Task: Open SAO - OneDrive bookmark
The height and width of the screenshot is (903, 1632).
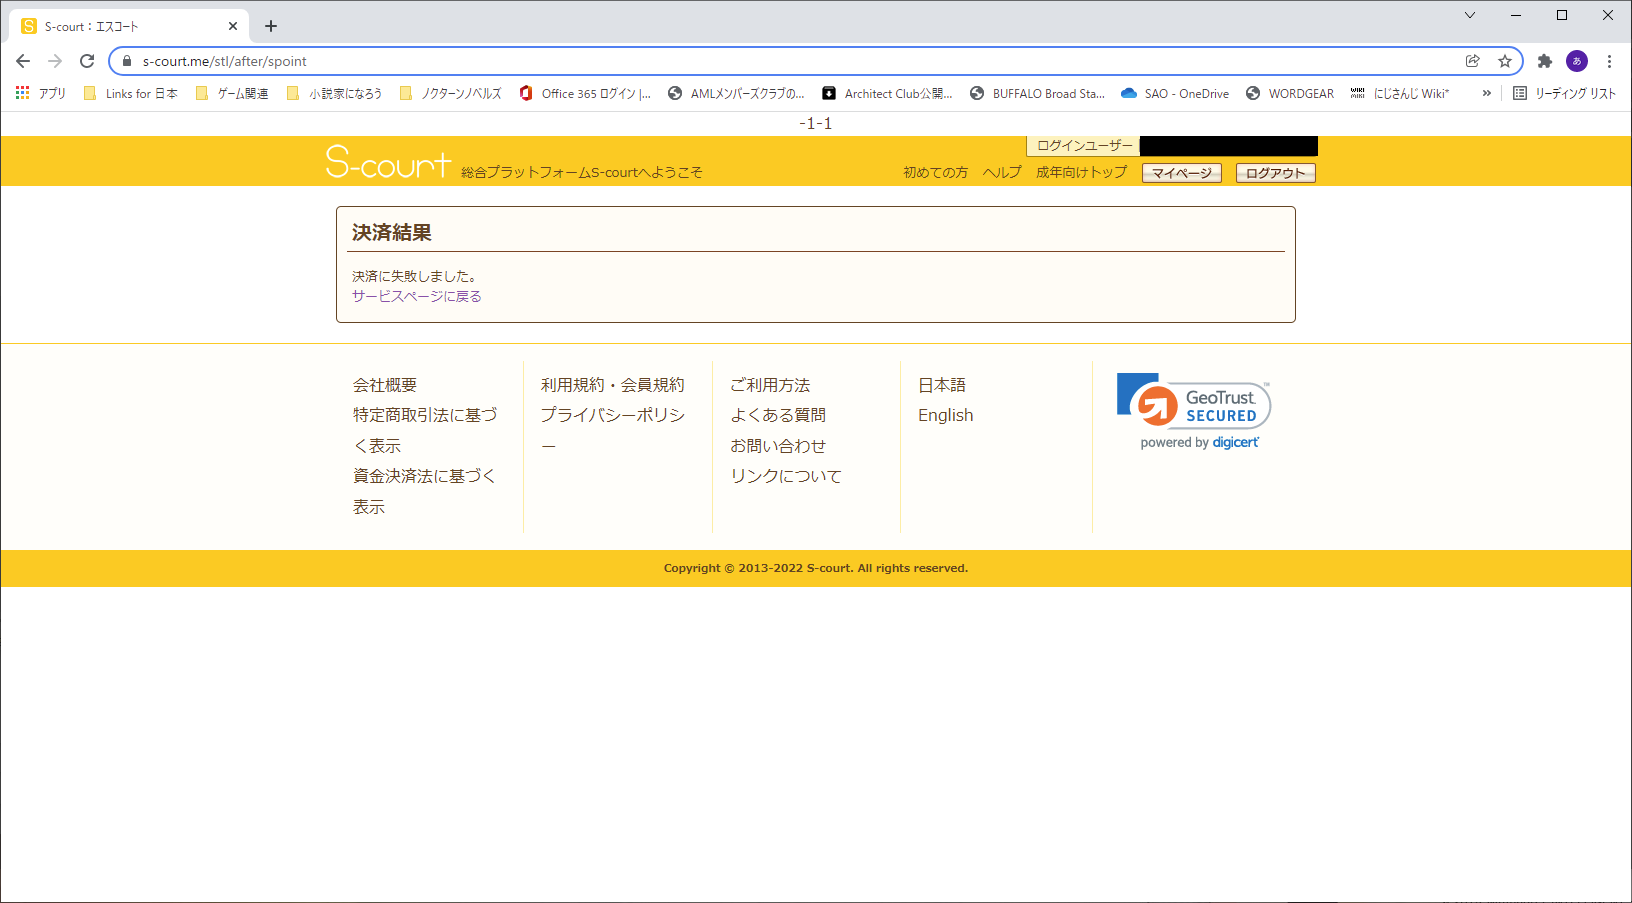Action: 1175,93
